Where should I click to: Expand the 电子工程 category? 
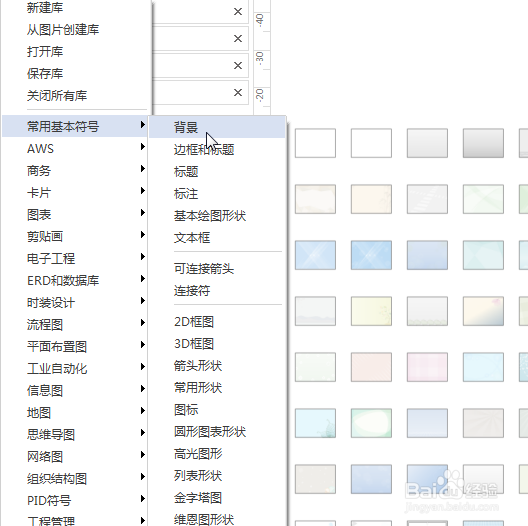(75, 258)
